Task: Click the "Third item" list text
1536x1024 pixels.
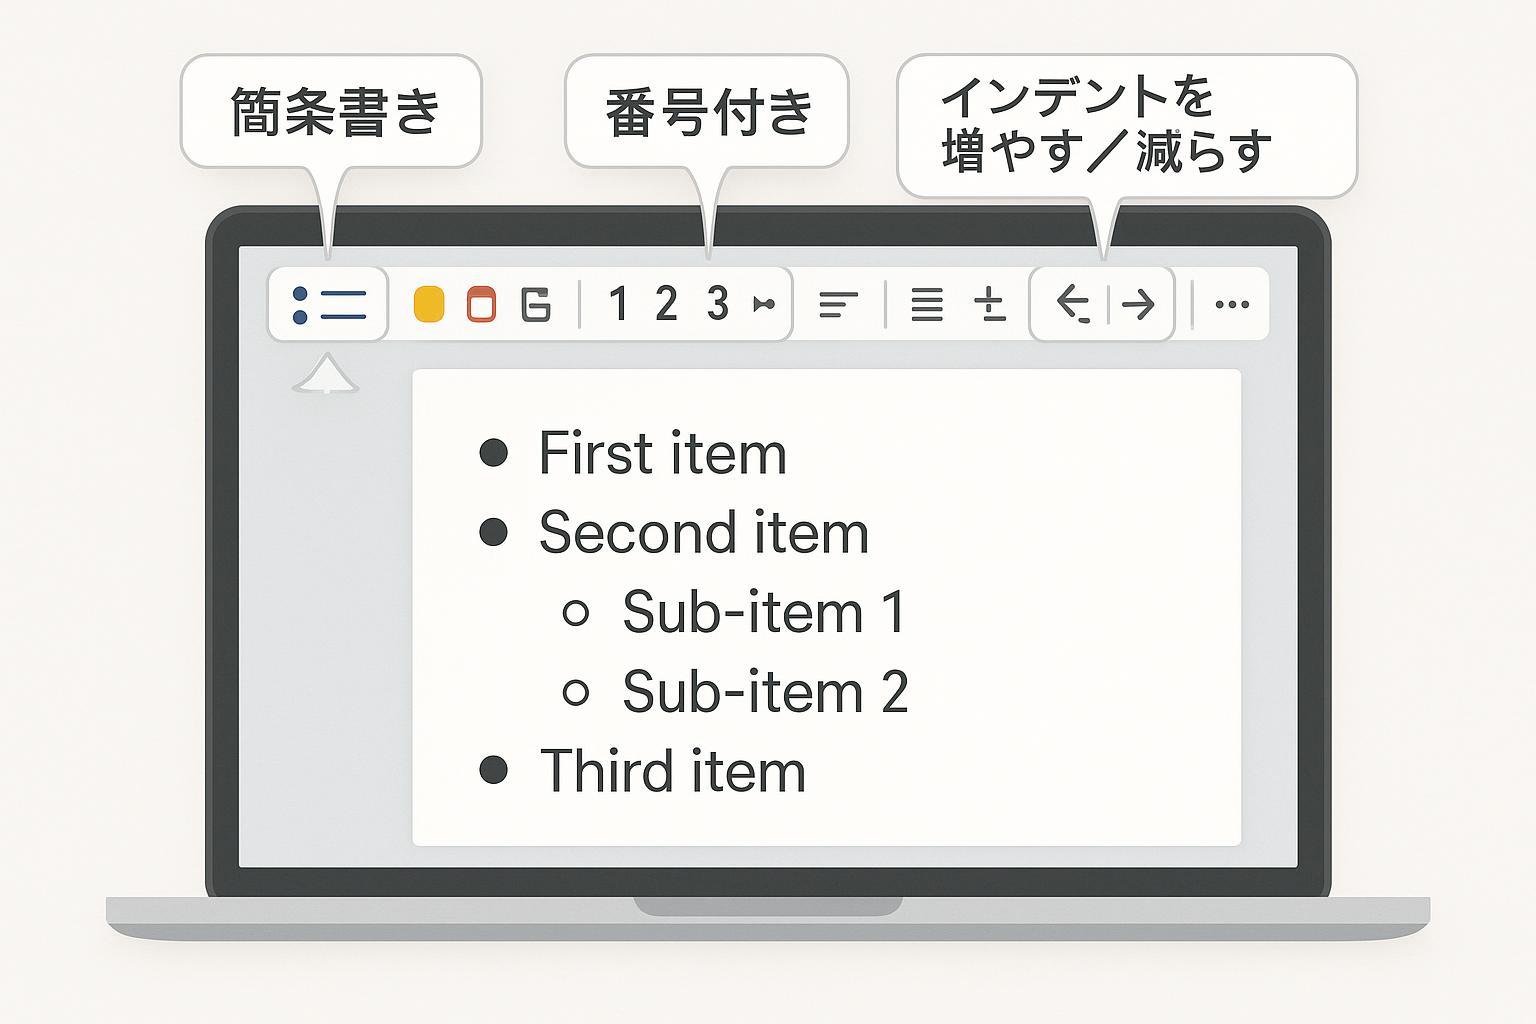Action: (672, 772)
